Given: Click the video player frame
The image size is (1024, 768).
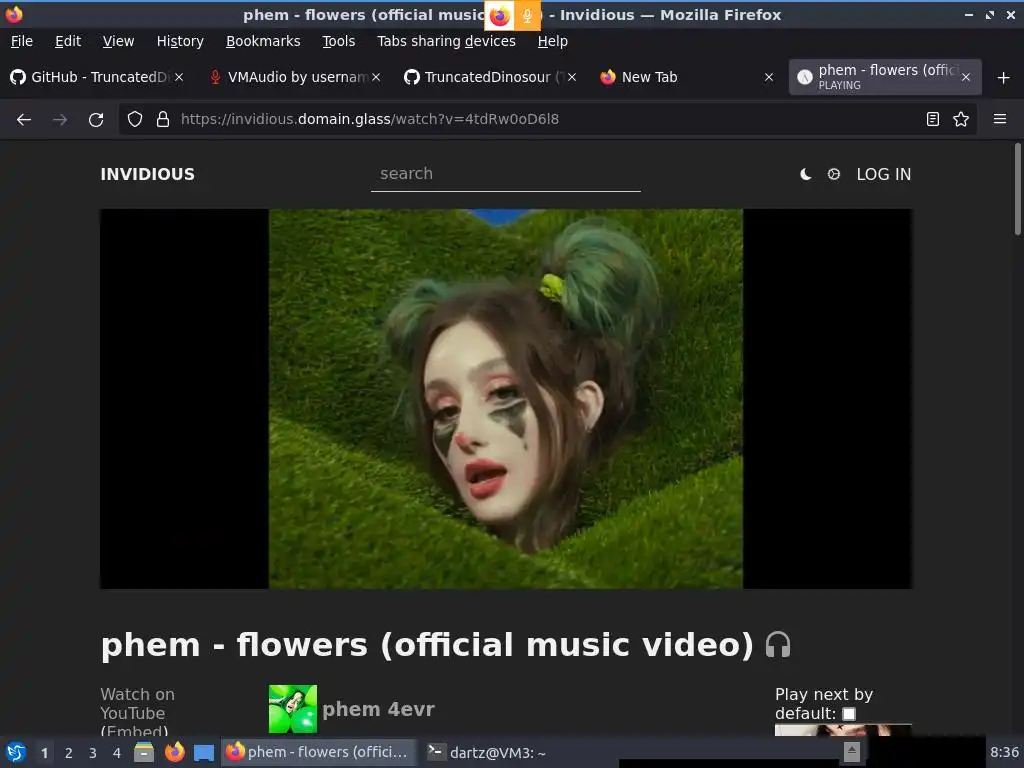Looking at the screenshot, I should coord(506,398).
